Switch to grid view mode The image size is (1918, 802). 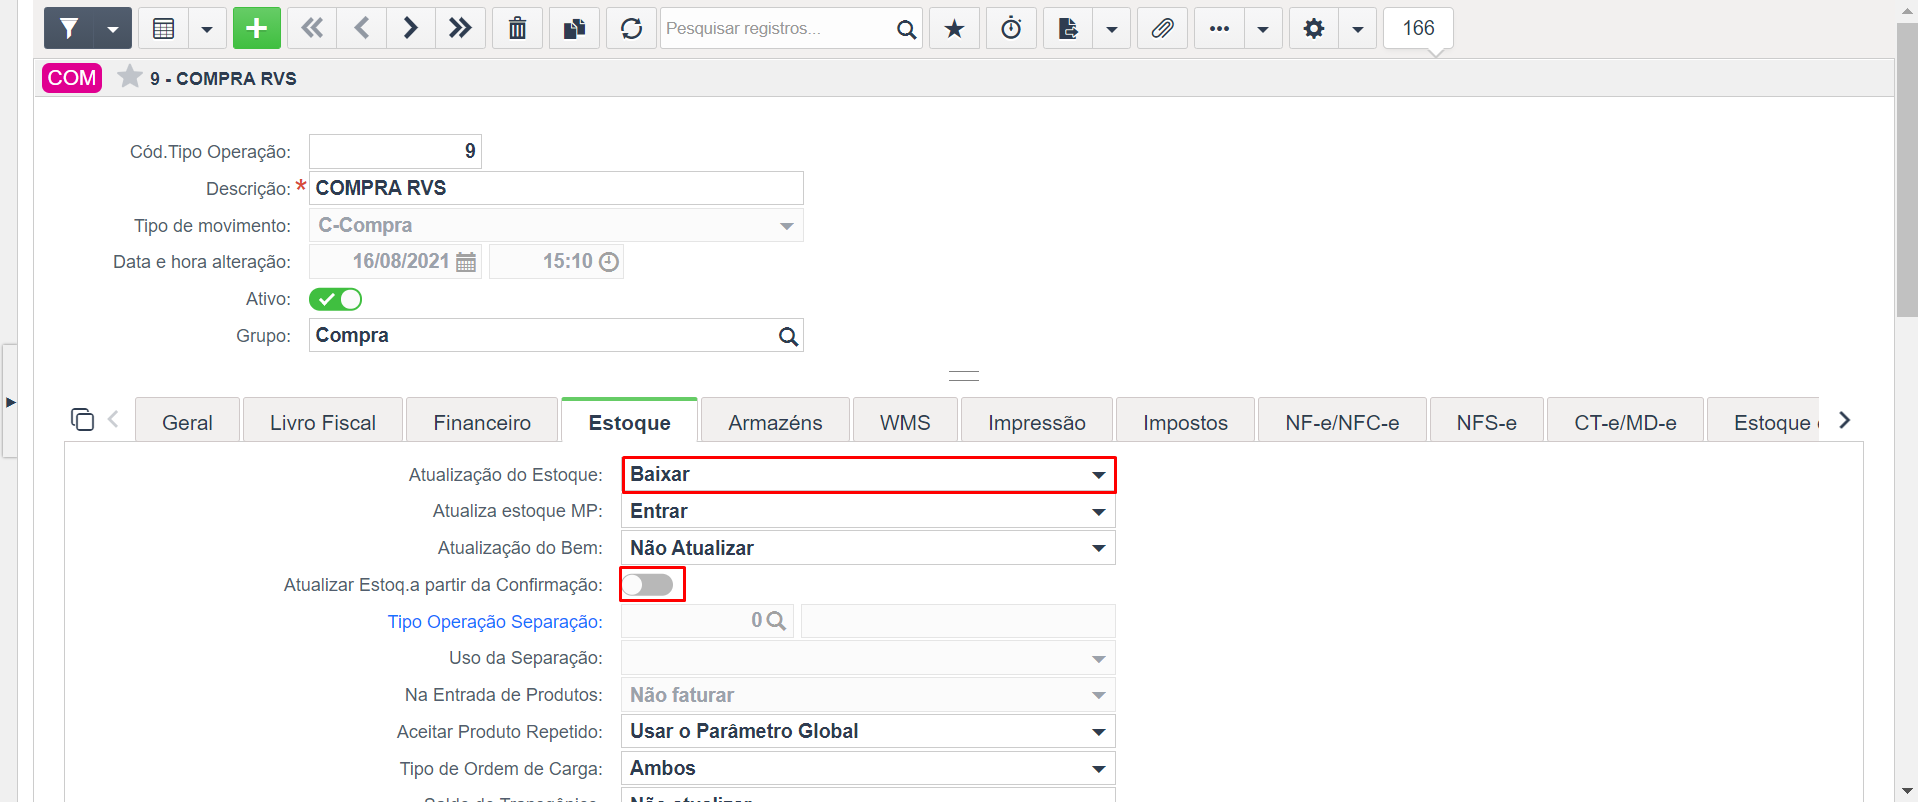click(x=163, y=28)
